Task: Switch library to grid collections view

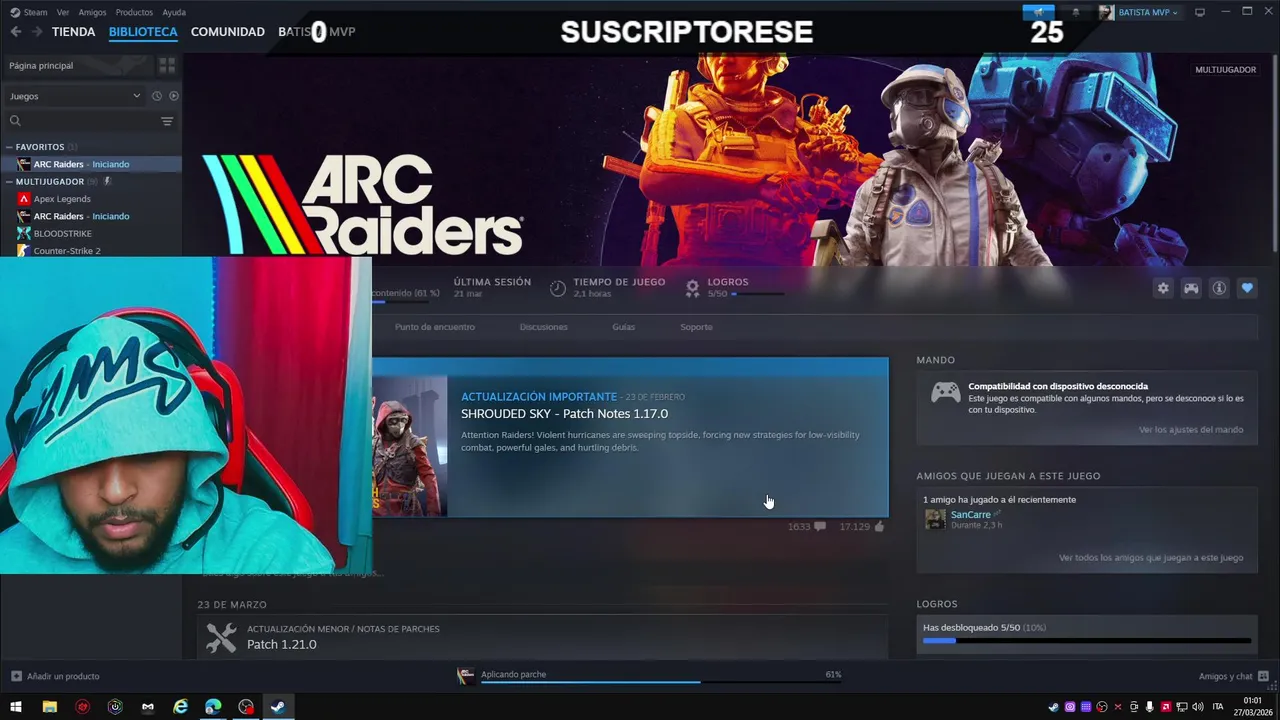Action: coord(167,65)
